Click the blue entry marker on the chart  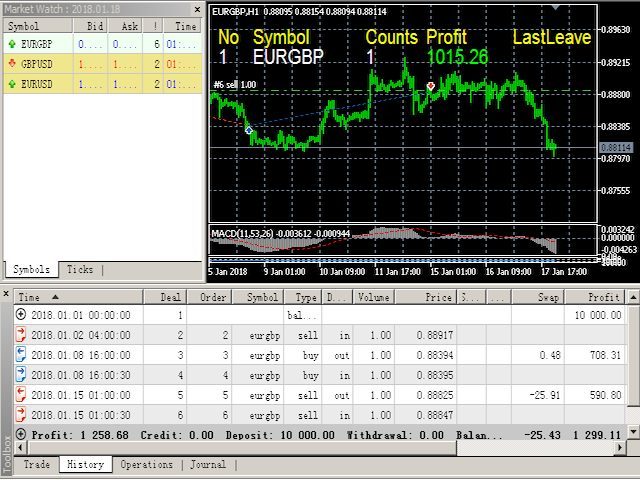[248, 130]
